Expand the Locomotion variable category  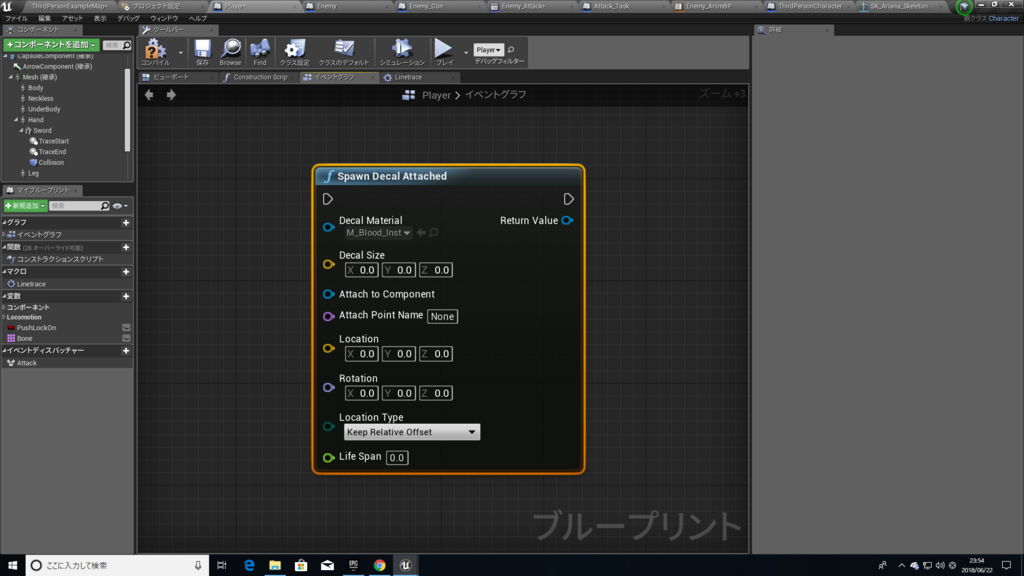[4, 317]
